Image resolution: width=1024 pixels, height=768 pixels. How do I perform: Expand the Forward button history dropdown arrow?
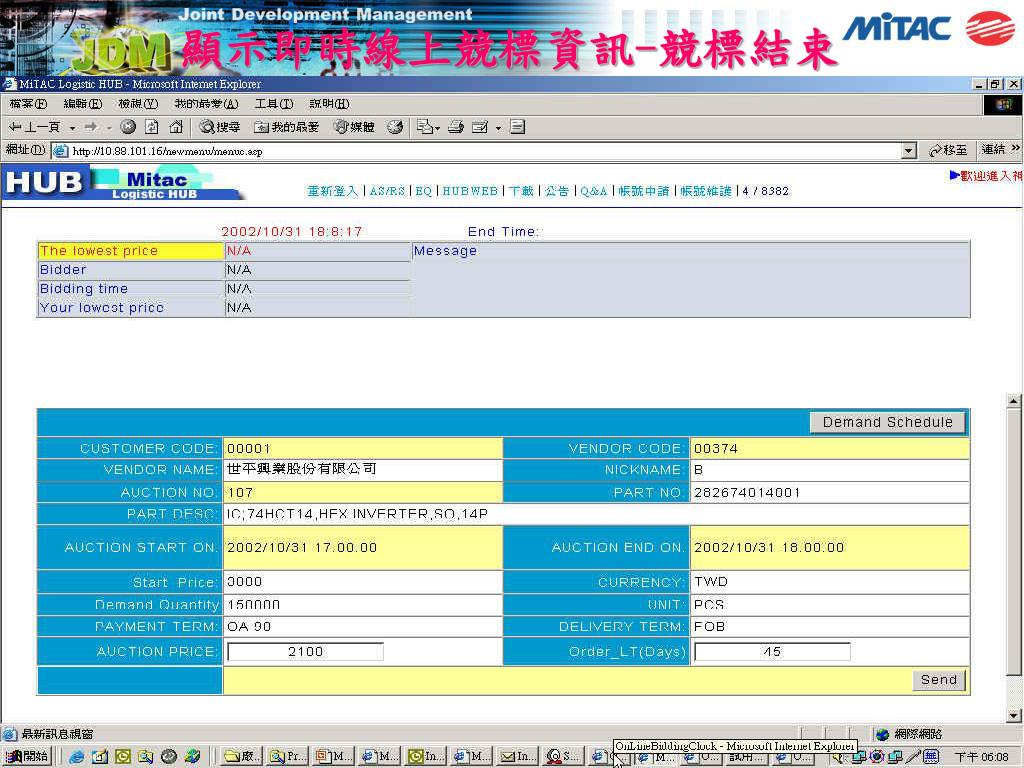tap(109, 128)
